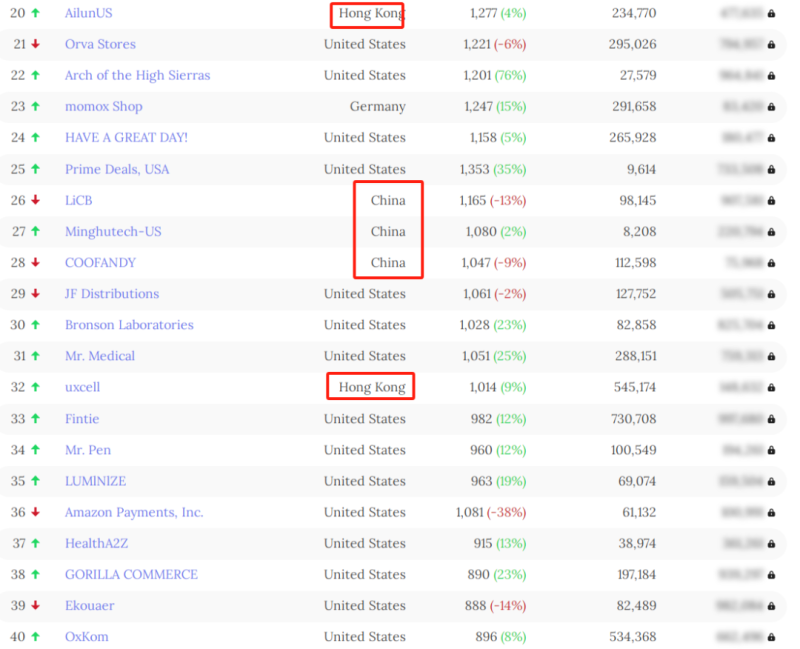This screenshot has width=800, height=649.
Task: Click the green up arrow beside rank 23
Action: [x=36, y=106]
